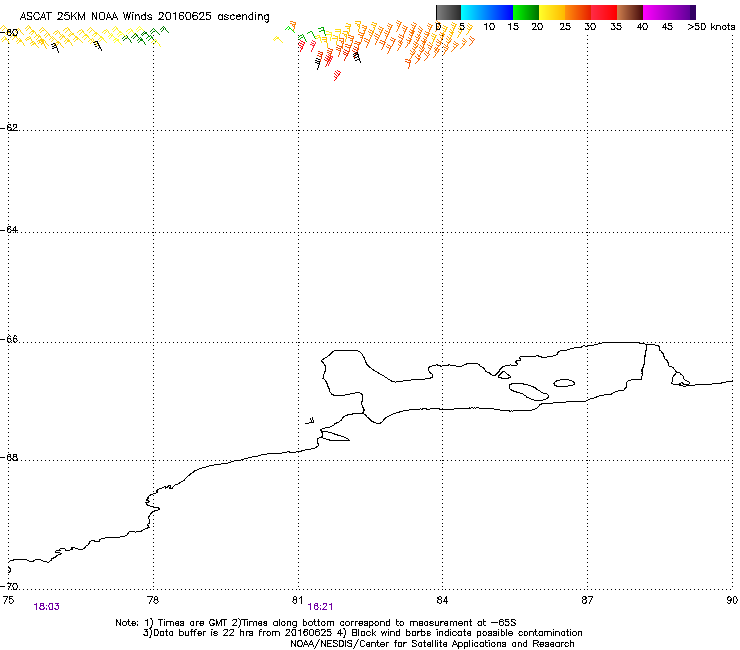Click the '>50 knots' legend label
Viewport: 740px width, 650px height.
point(711,27)
